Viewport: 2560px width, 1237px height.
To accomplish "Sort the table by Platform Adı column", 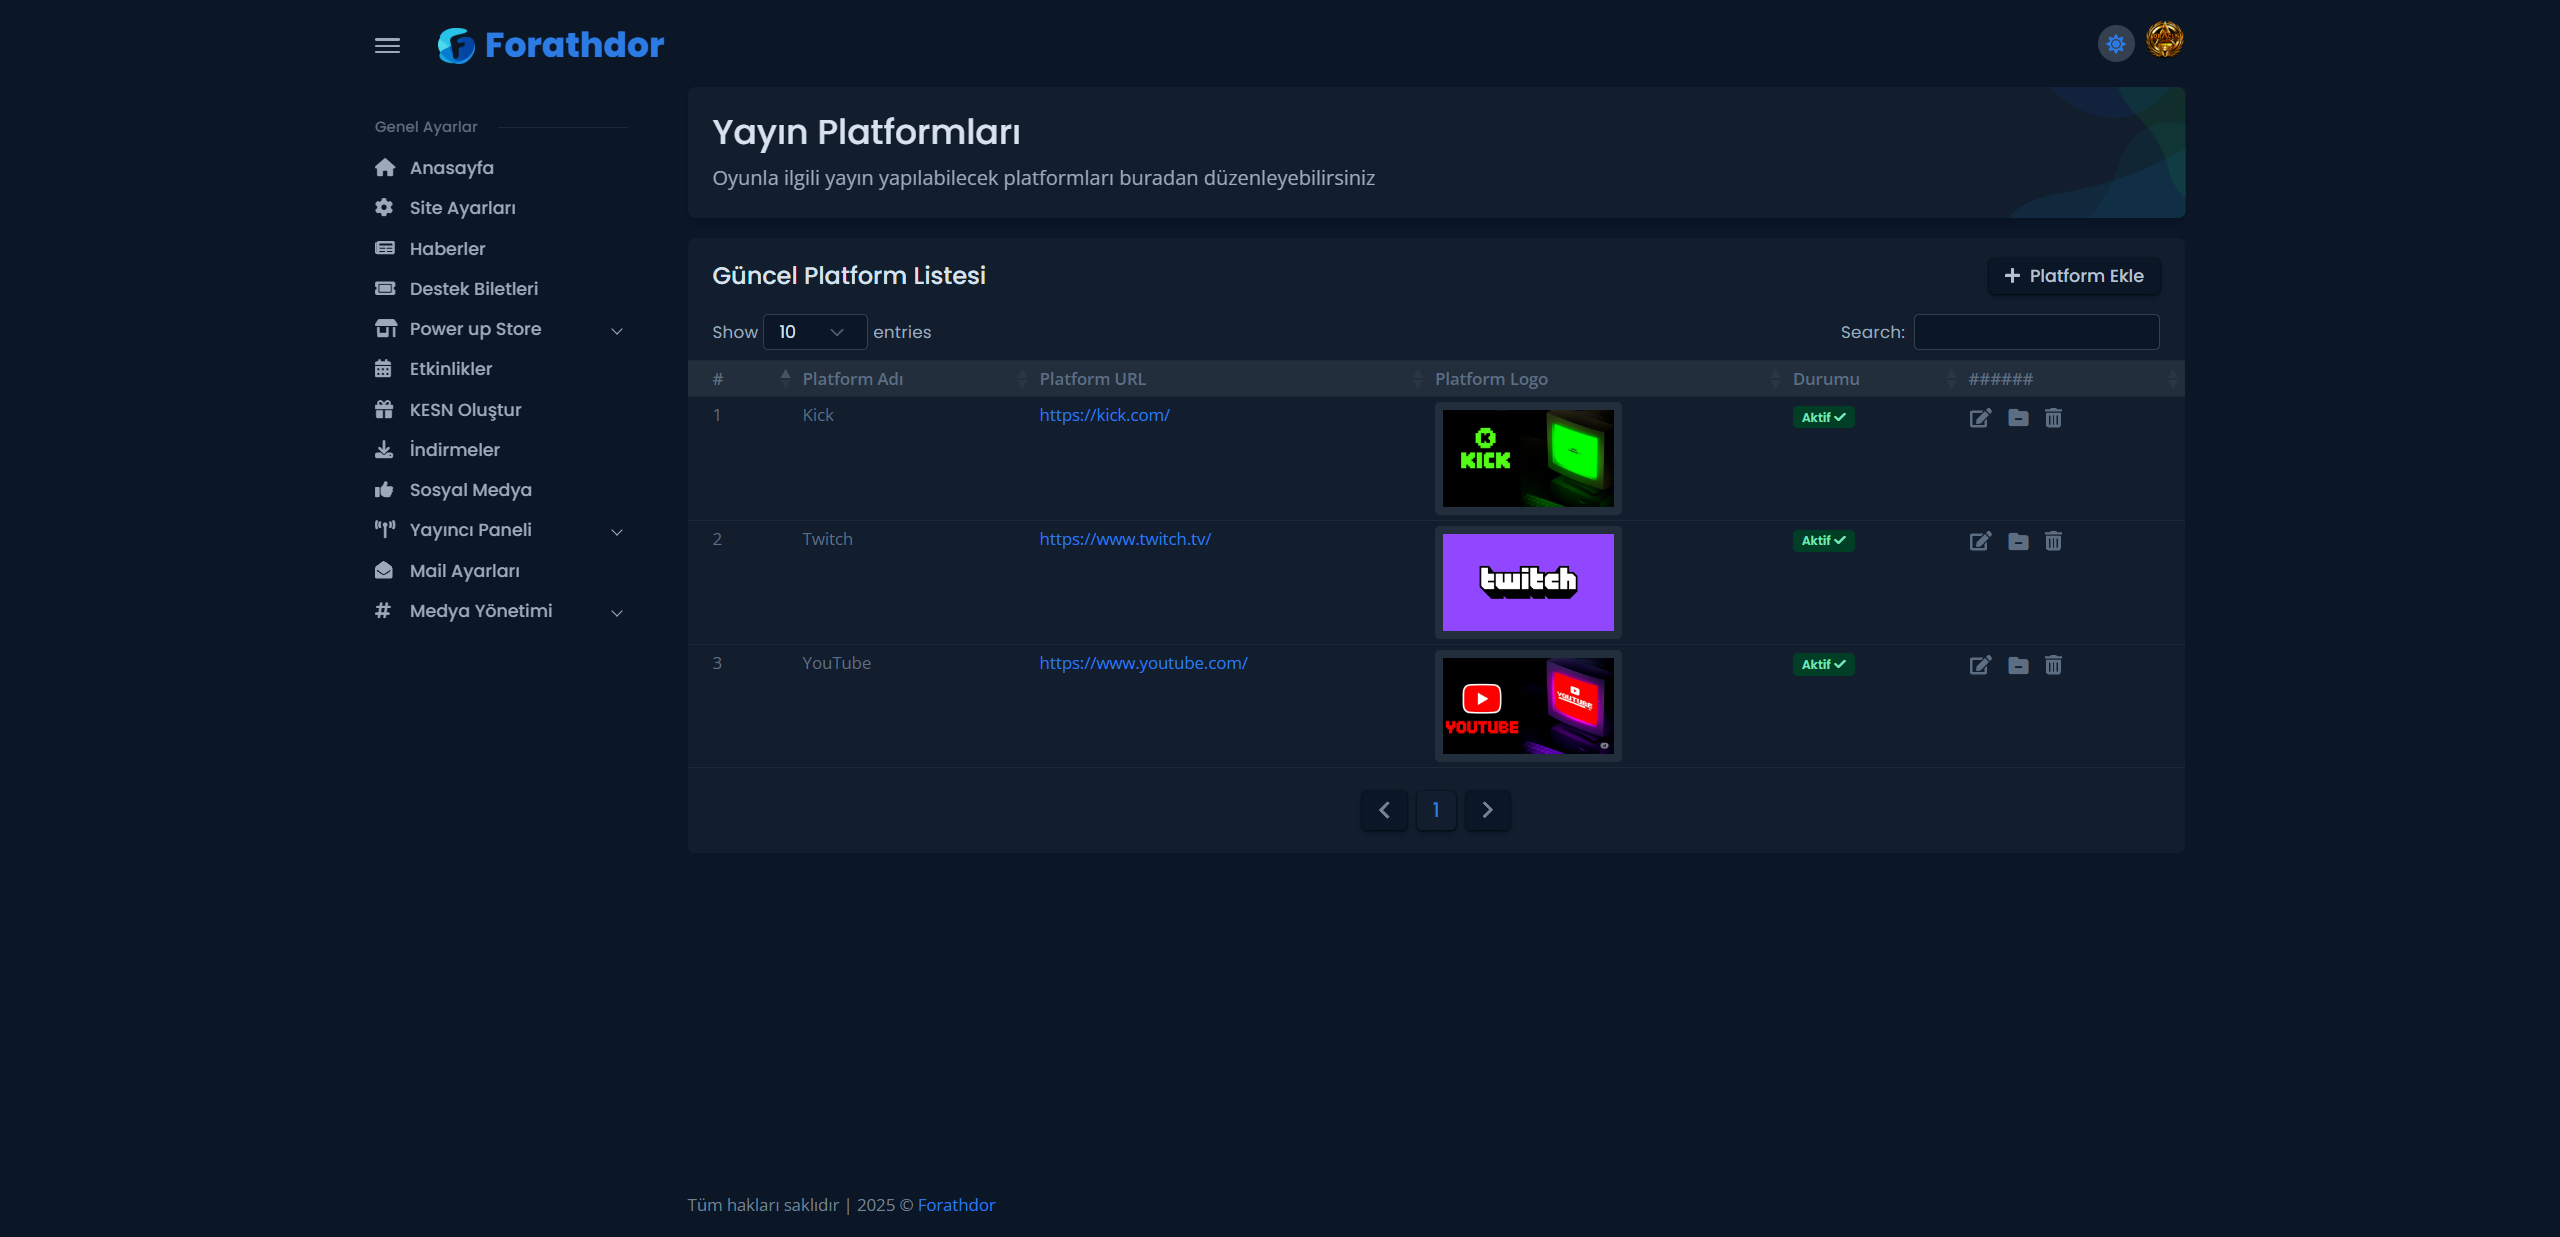I will (852, 379).
